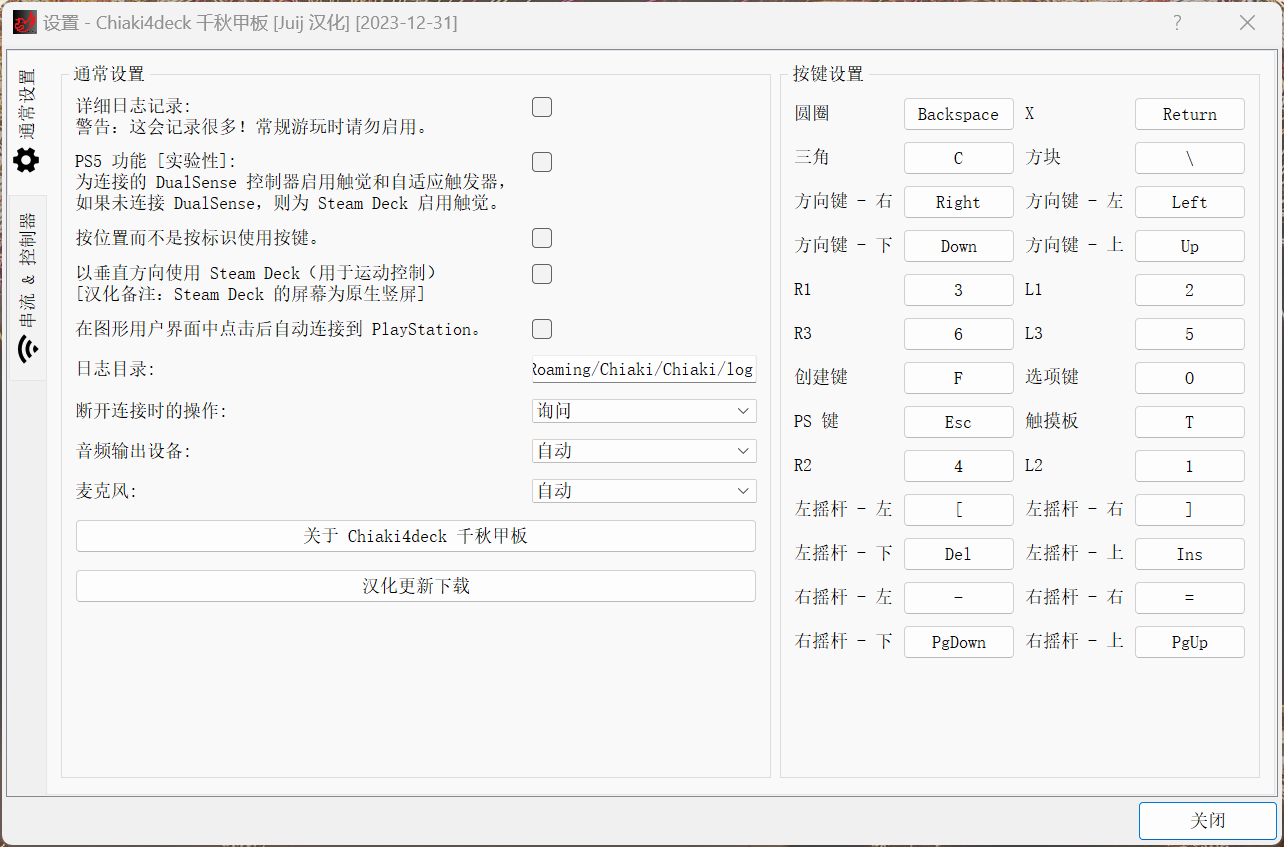The image size is (1284, 847).
Task: Click the 日志目录 path field
Action: click(x=643, y=369)
